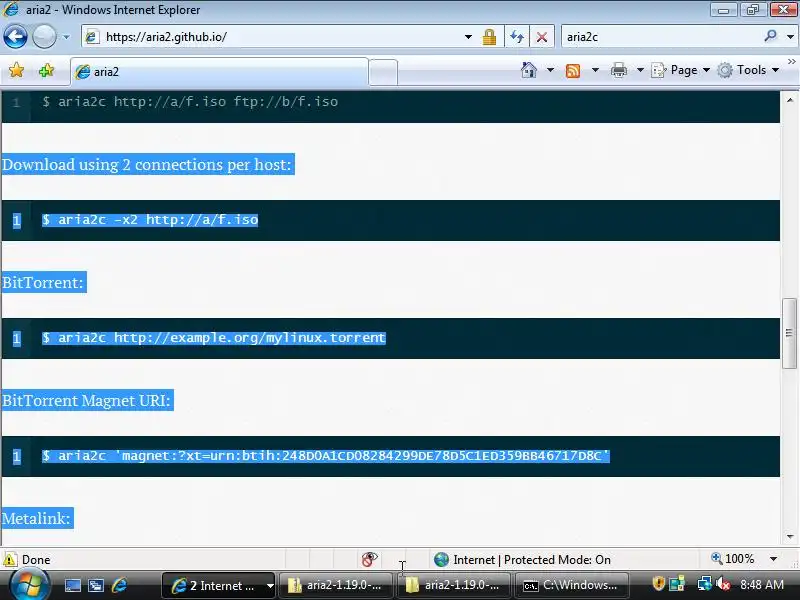Click the search box containing aria2c

(661, 37)
